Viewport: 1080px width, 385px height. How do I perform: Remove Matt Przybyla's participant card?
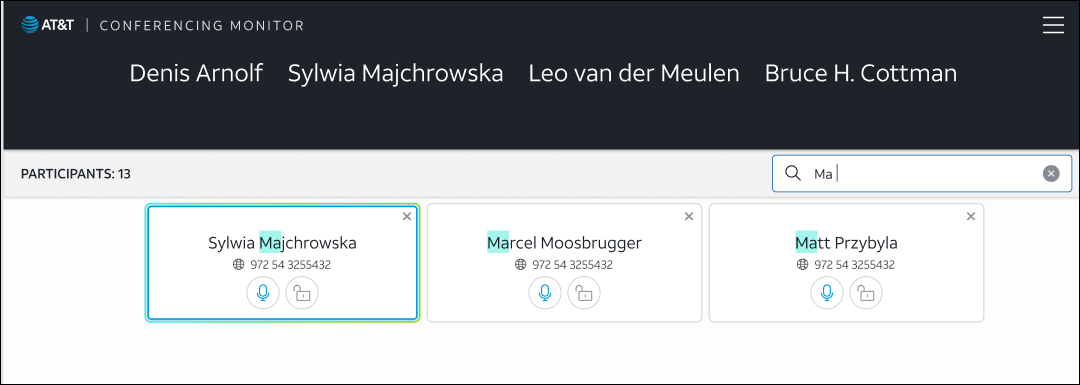pos(971,216)
